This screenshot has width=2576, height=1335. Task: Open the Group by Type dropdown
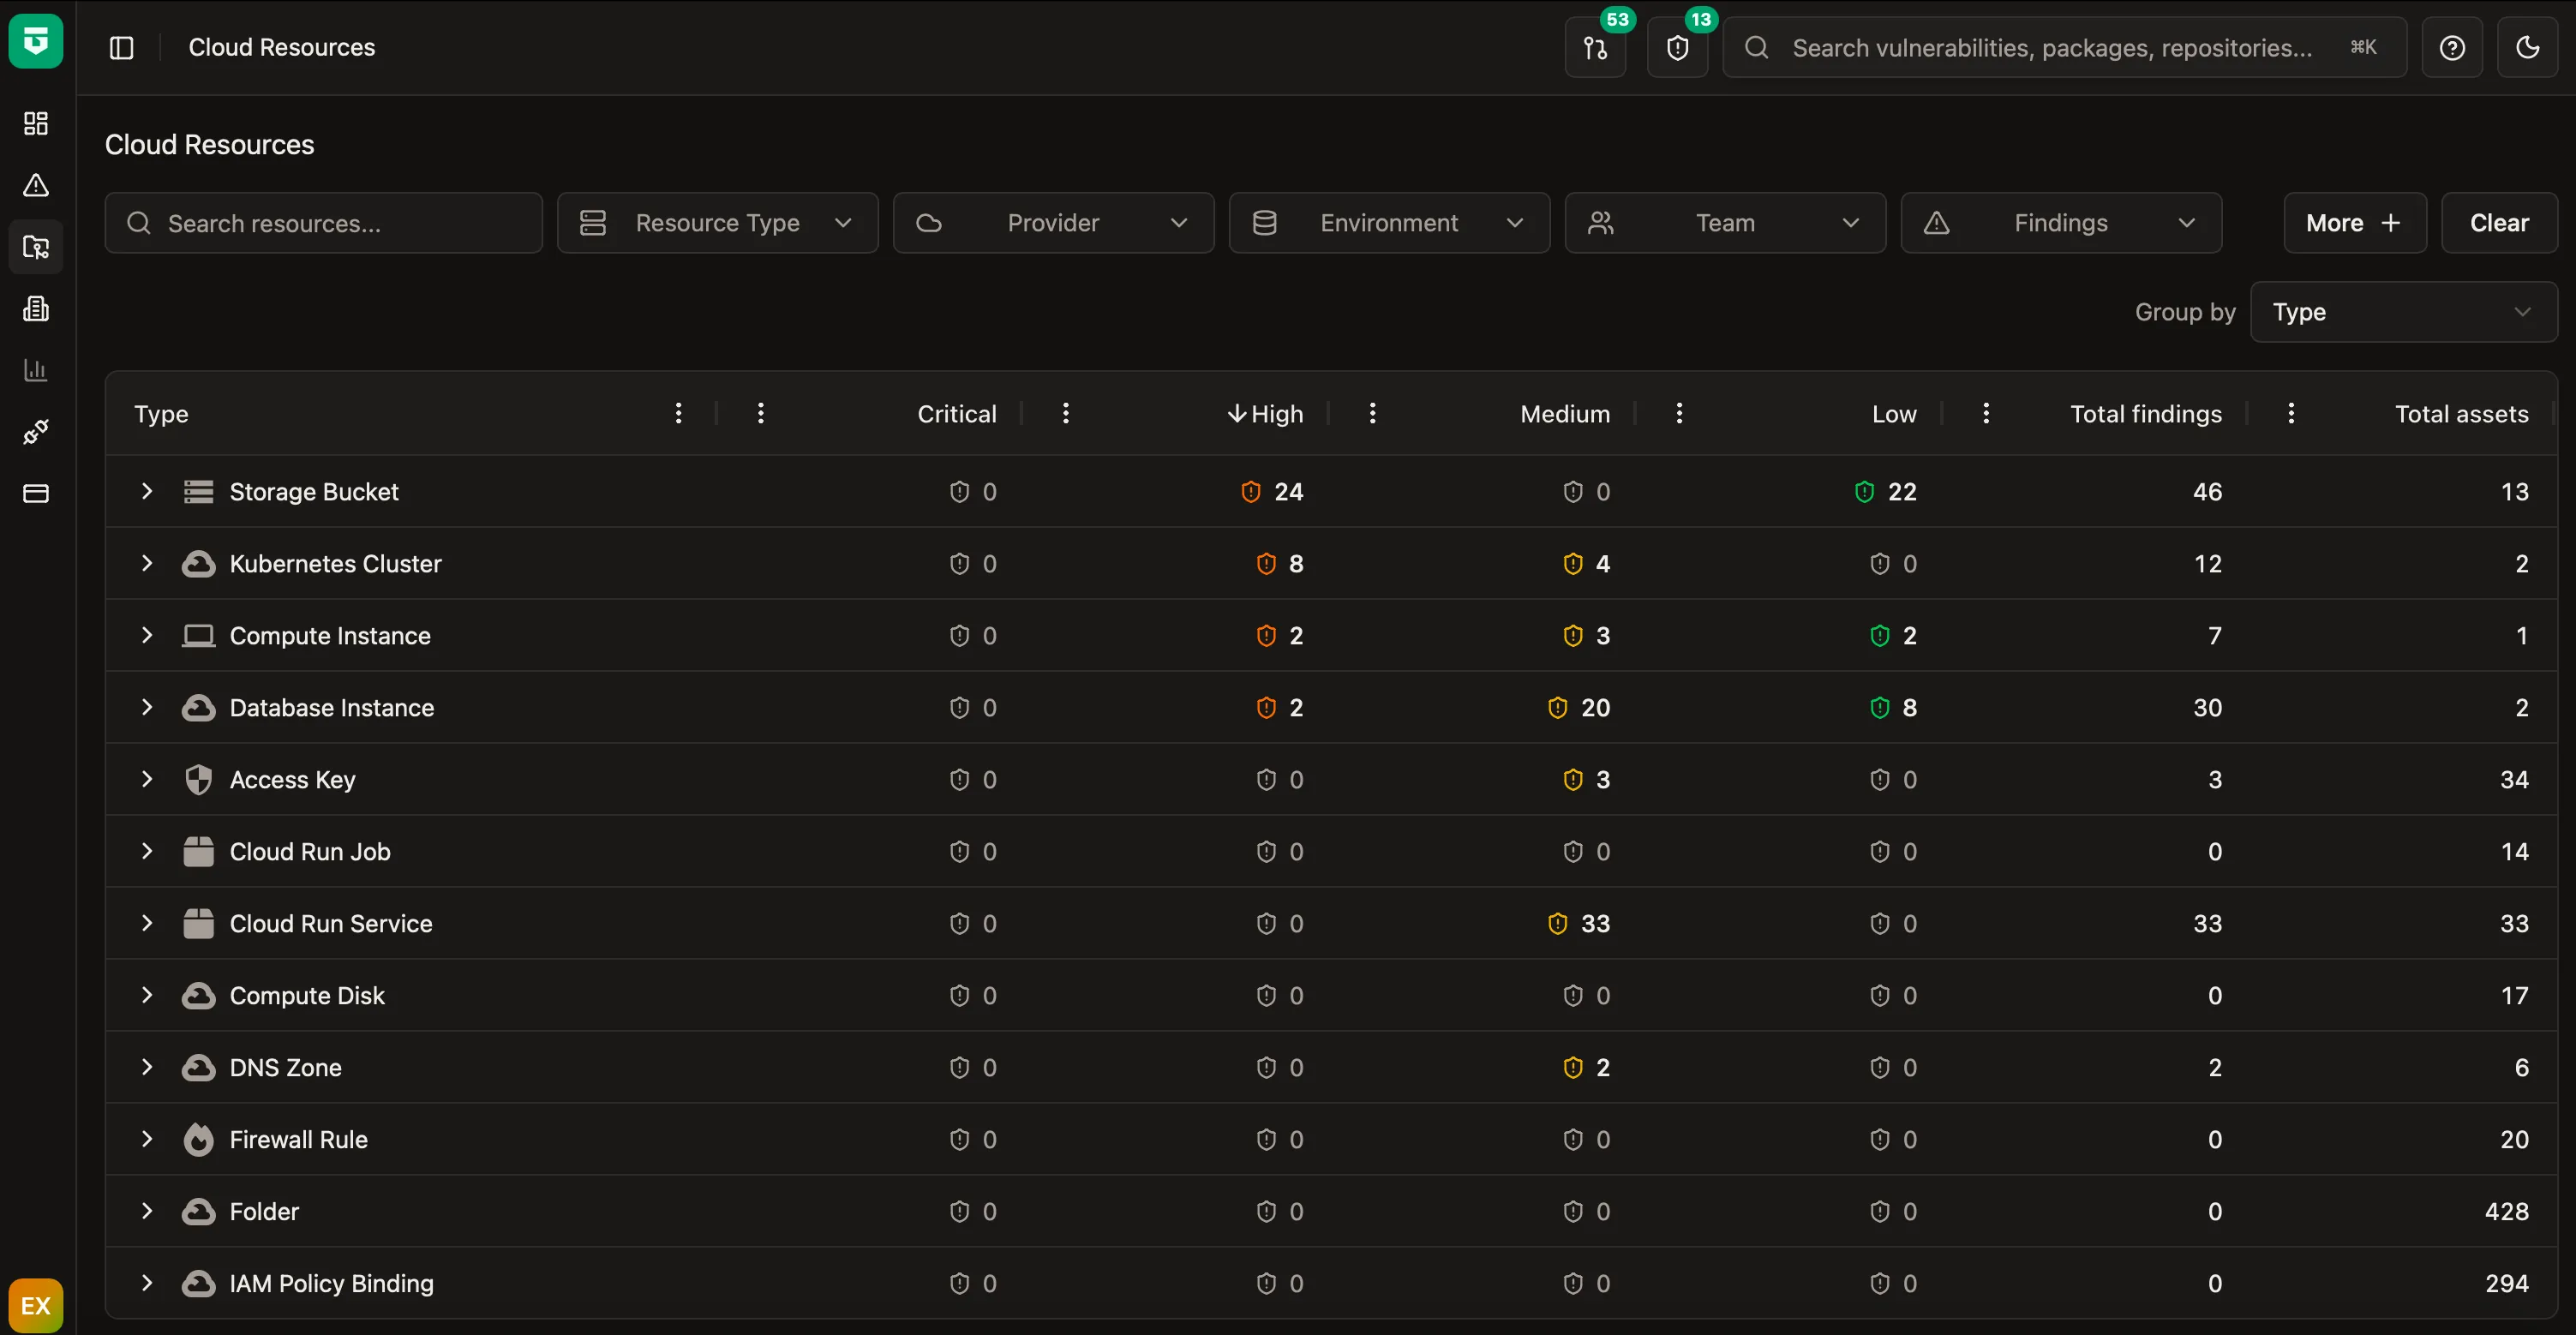(x=2402, y=312)
